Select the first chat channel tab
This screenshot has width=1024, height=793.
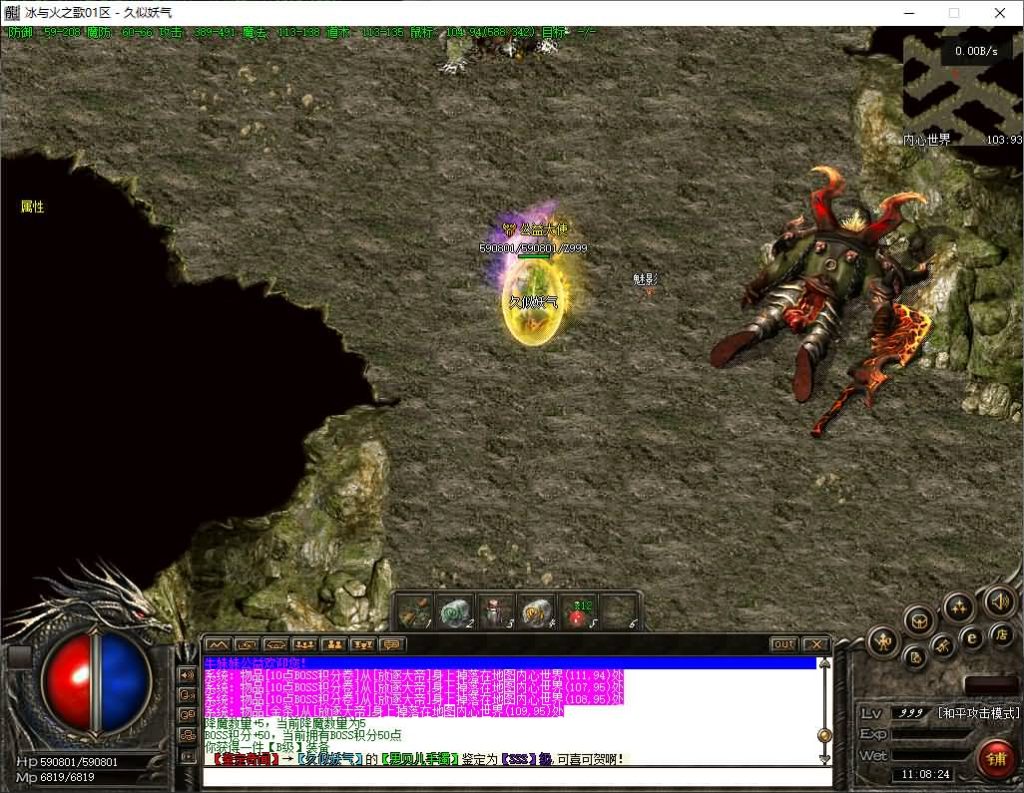(x=217, y=644)
